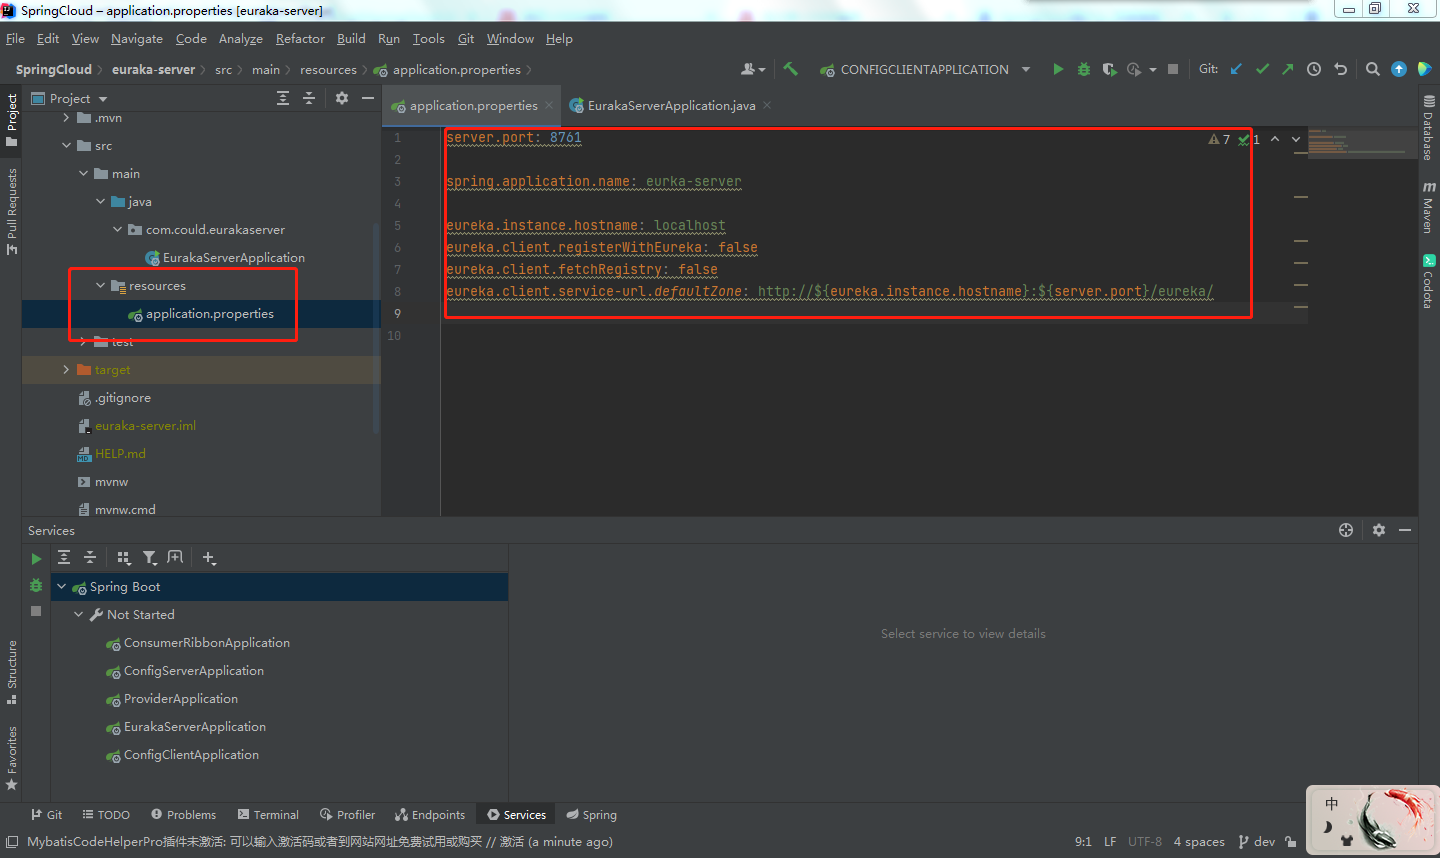Click the Profiler run icon in main toolbar
The width and height of the screenshot is (1440, 858).
point(1133,69)
